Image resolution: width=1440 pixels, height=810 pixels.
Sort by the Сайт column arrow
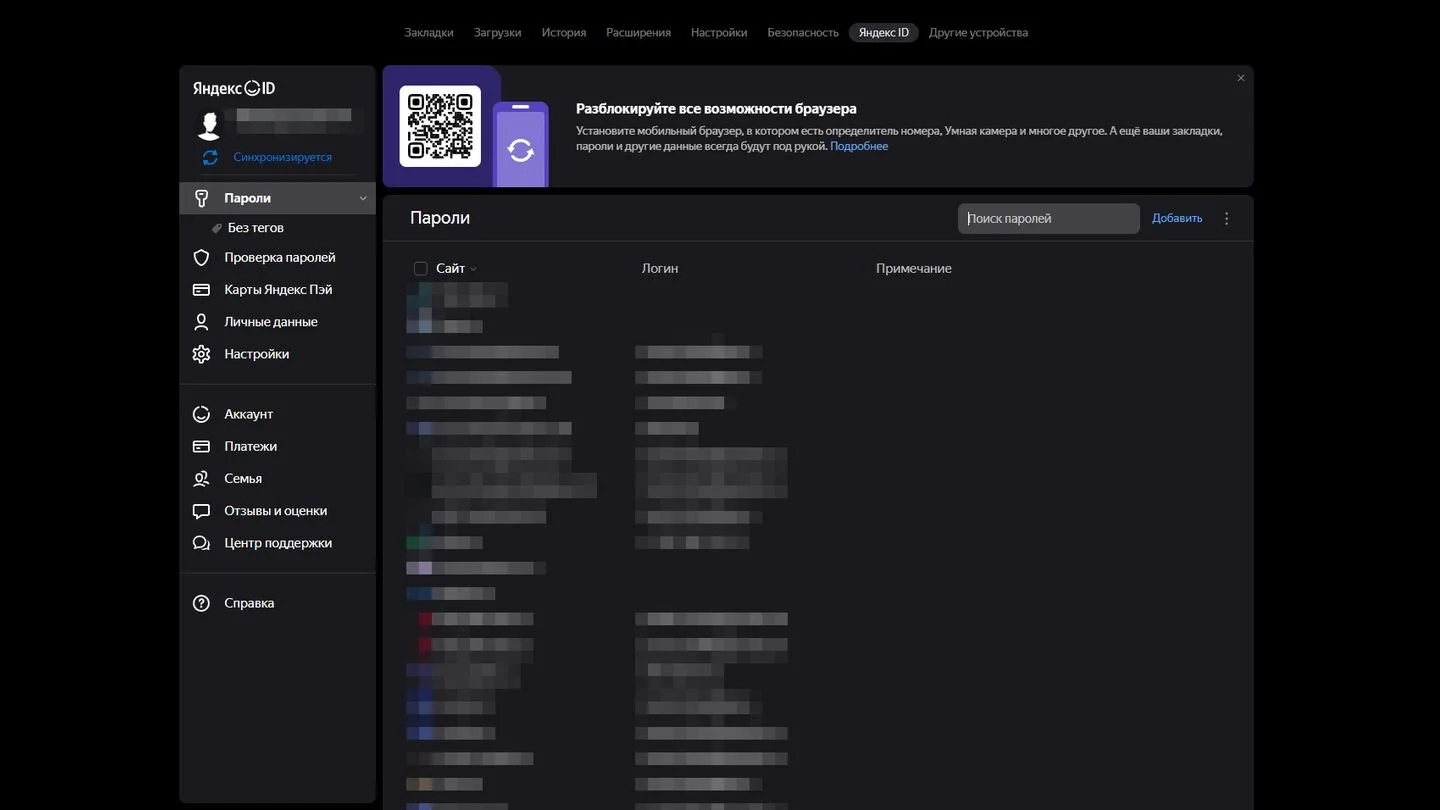[473, 269]
